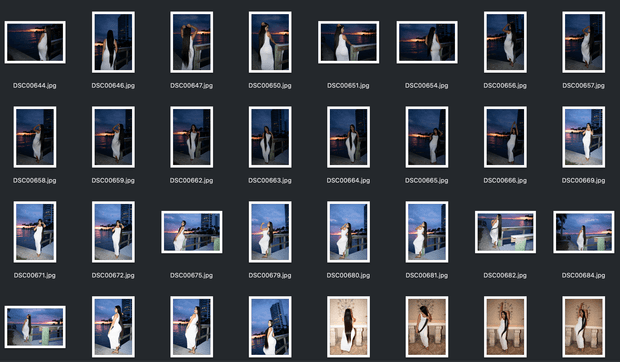This screenshot has height=362, width=620.
Task: Choose the DSC00654.jpg photo thumbnail
Action: [427, 42]
